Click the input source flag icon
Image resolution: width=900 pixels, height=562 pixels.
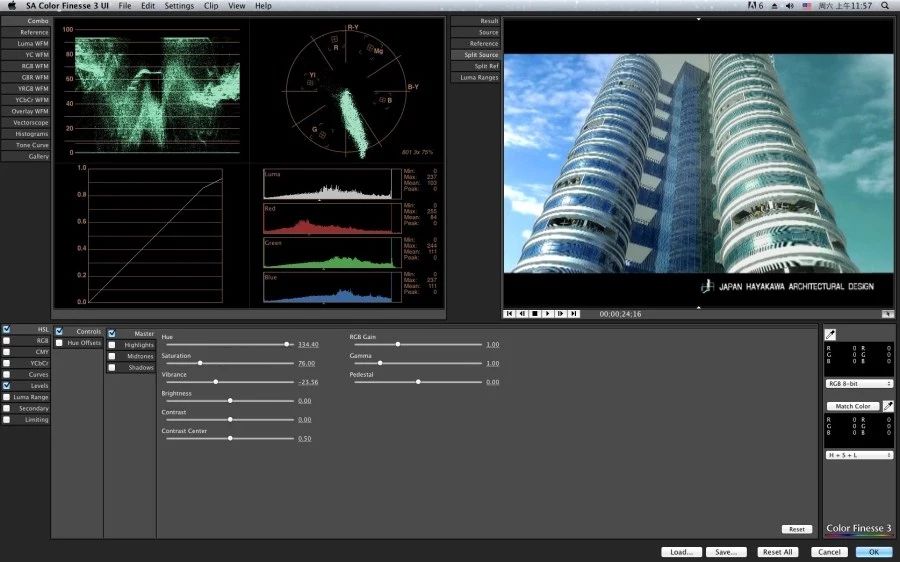[x=807, y=6]
